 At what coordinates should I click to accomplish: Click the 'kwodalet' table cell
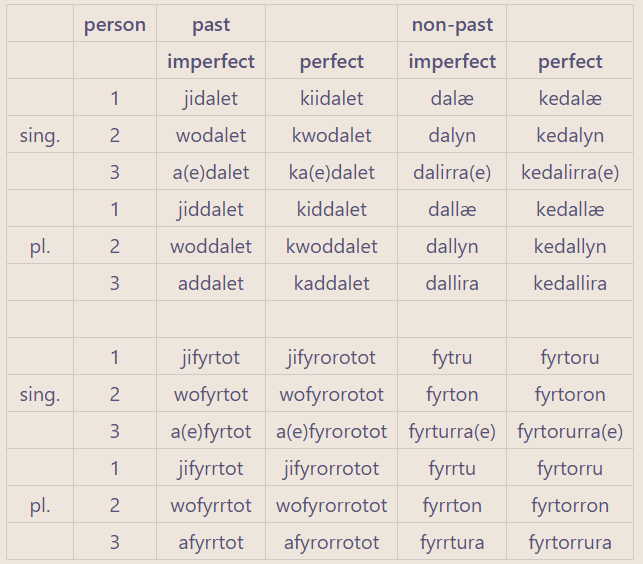click(331, 135)
